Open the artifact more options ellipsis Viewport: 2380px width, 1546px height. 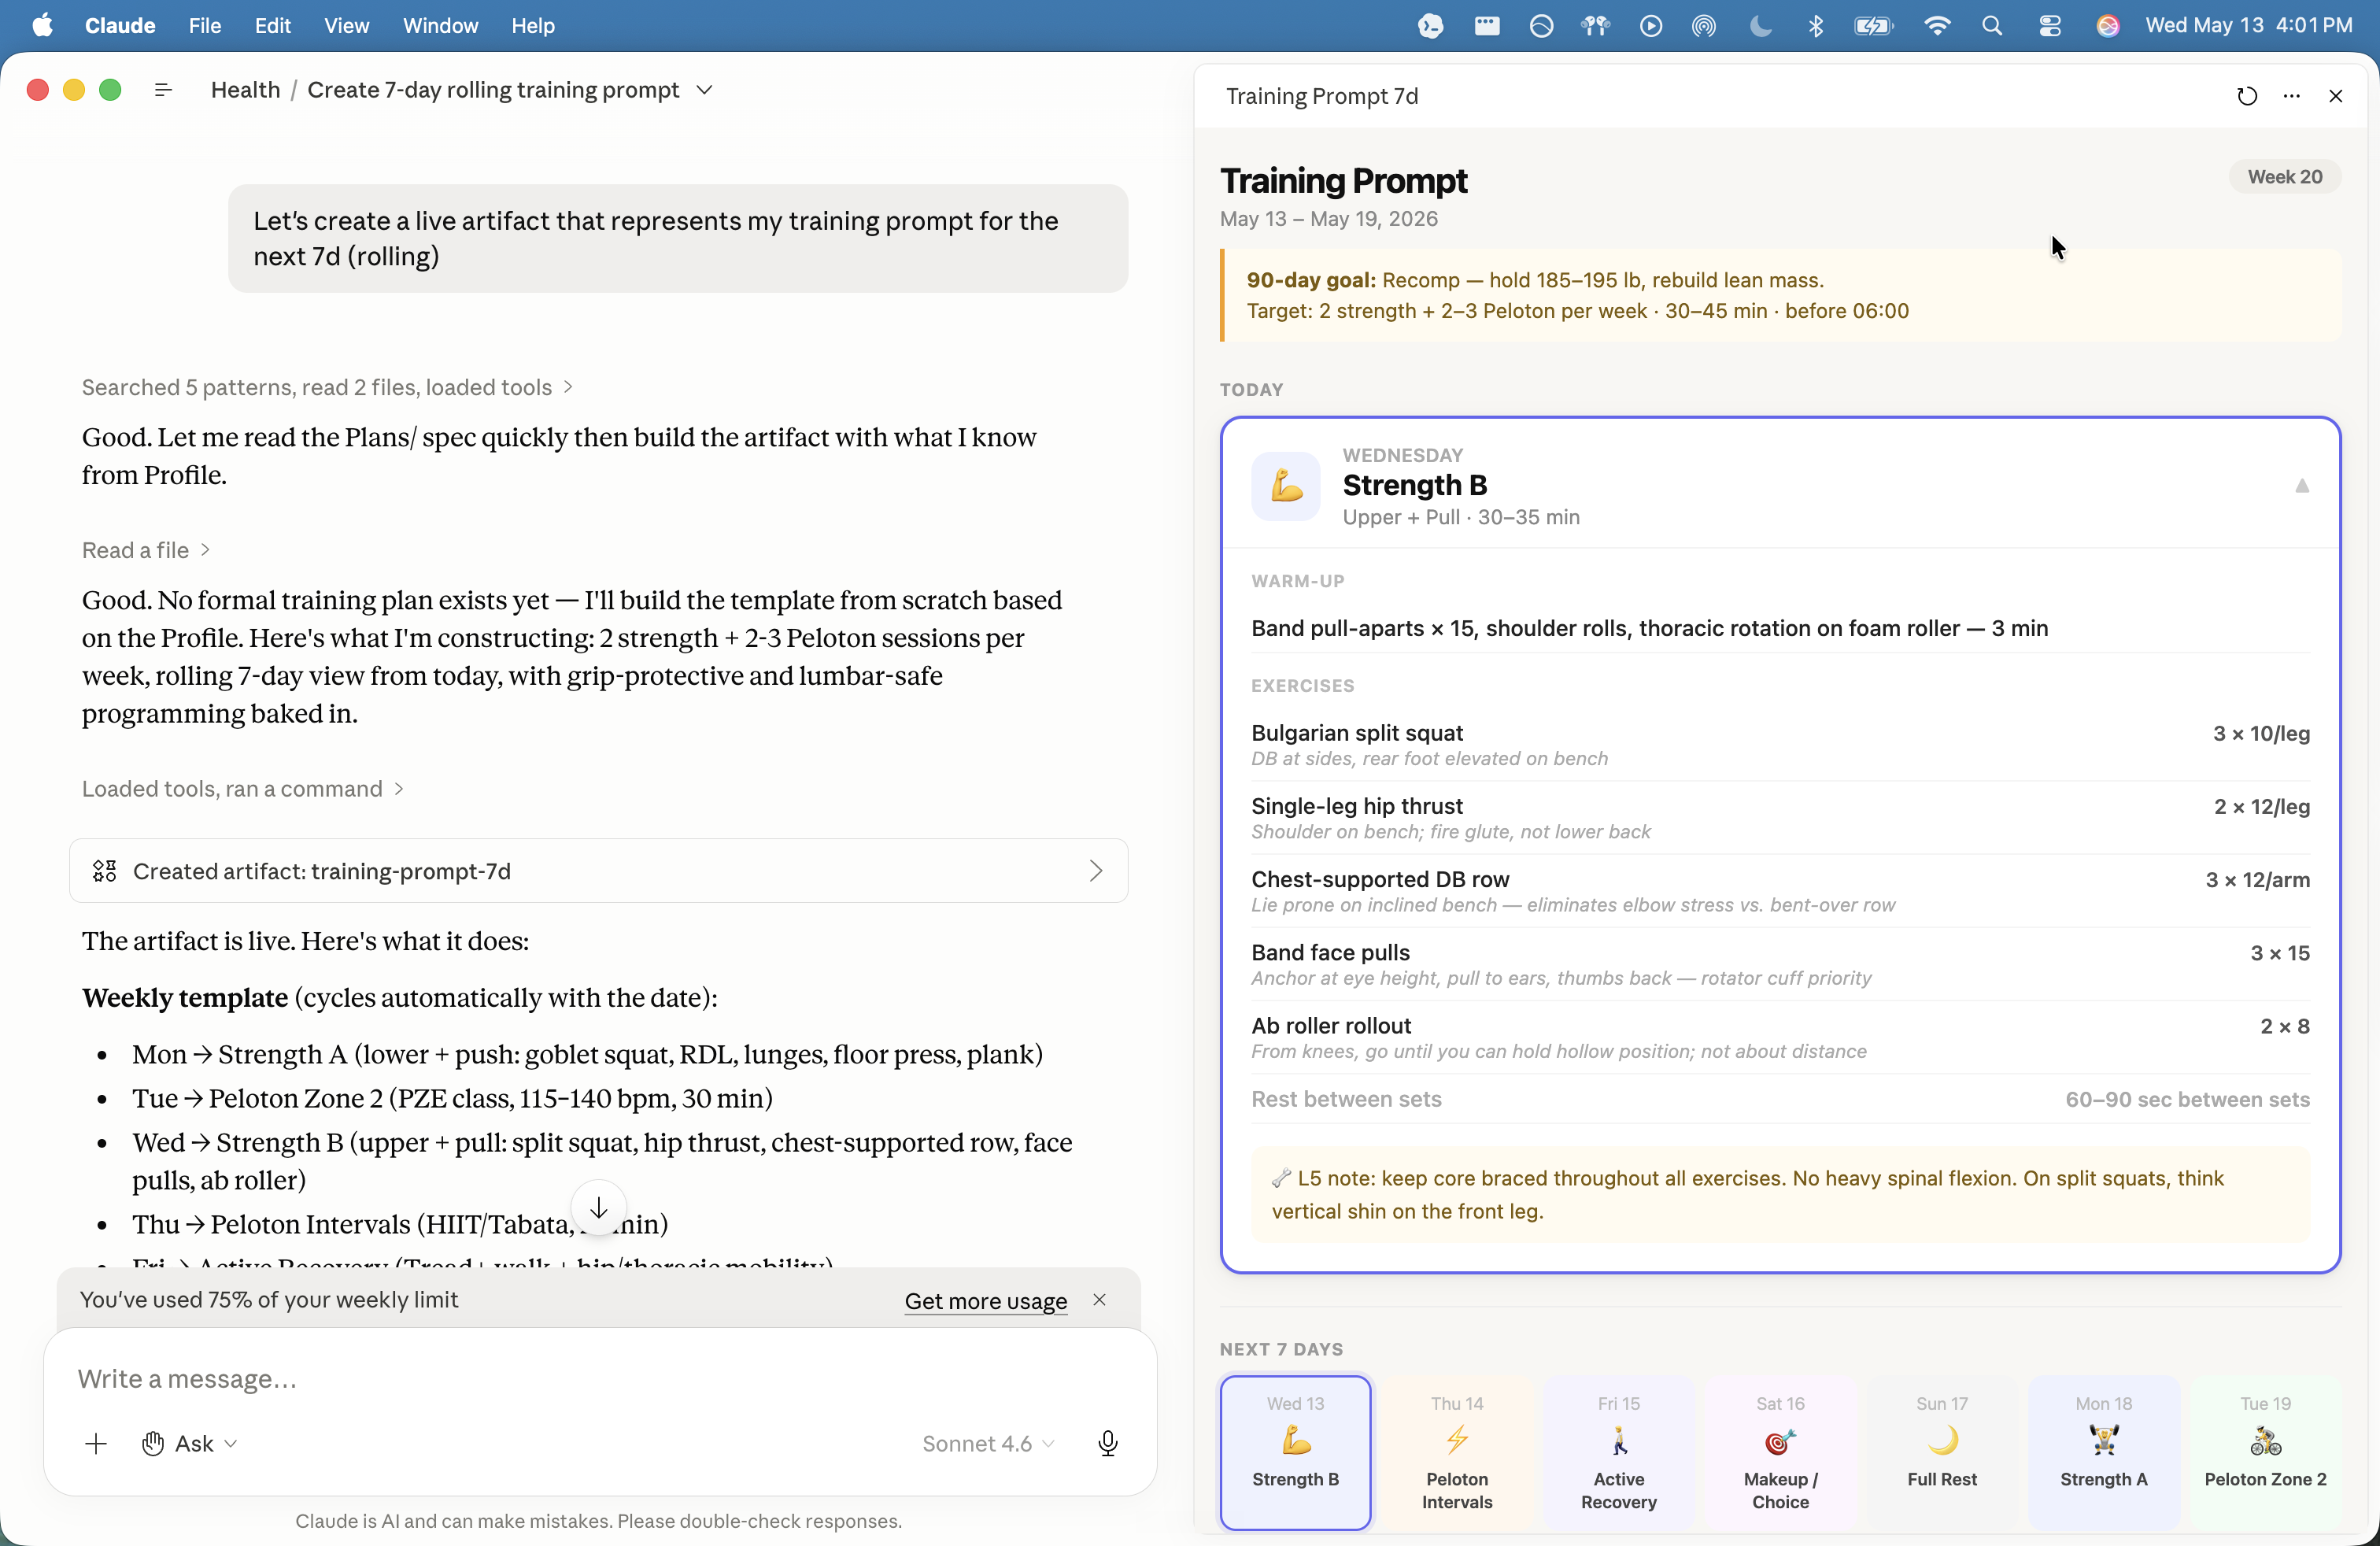pos(2292,96)
